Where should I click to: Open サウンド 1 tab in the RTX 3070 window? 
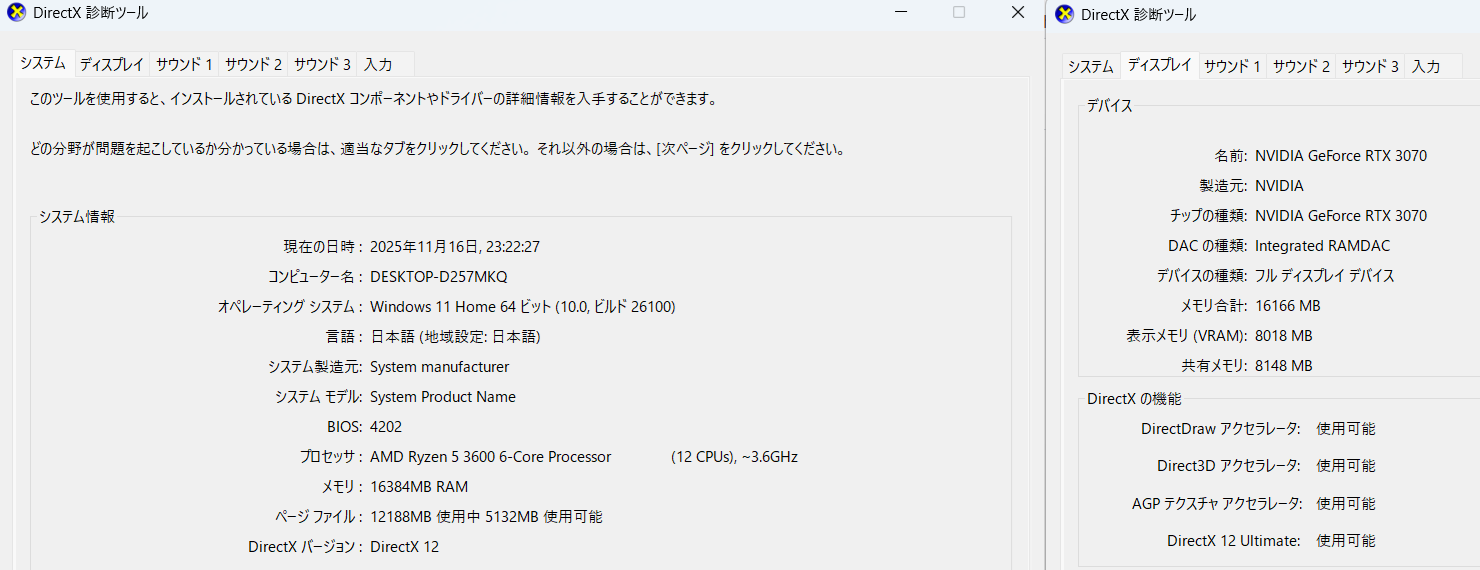point(1232,66)
